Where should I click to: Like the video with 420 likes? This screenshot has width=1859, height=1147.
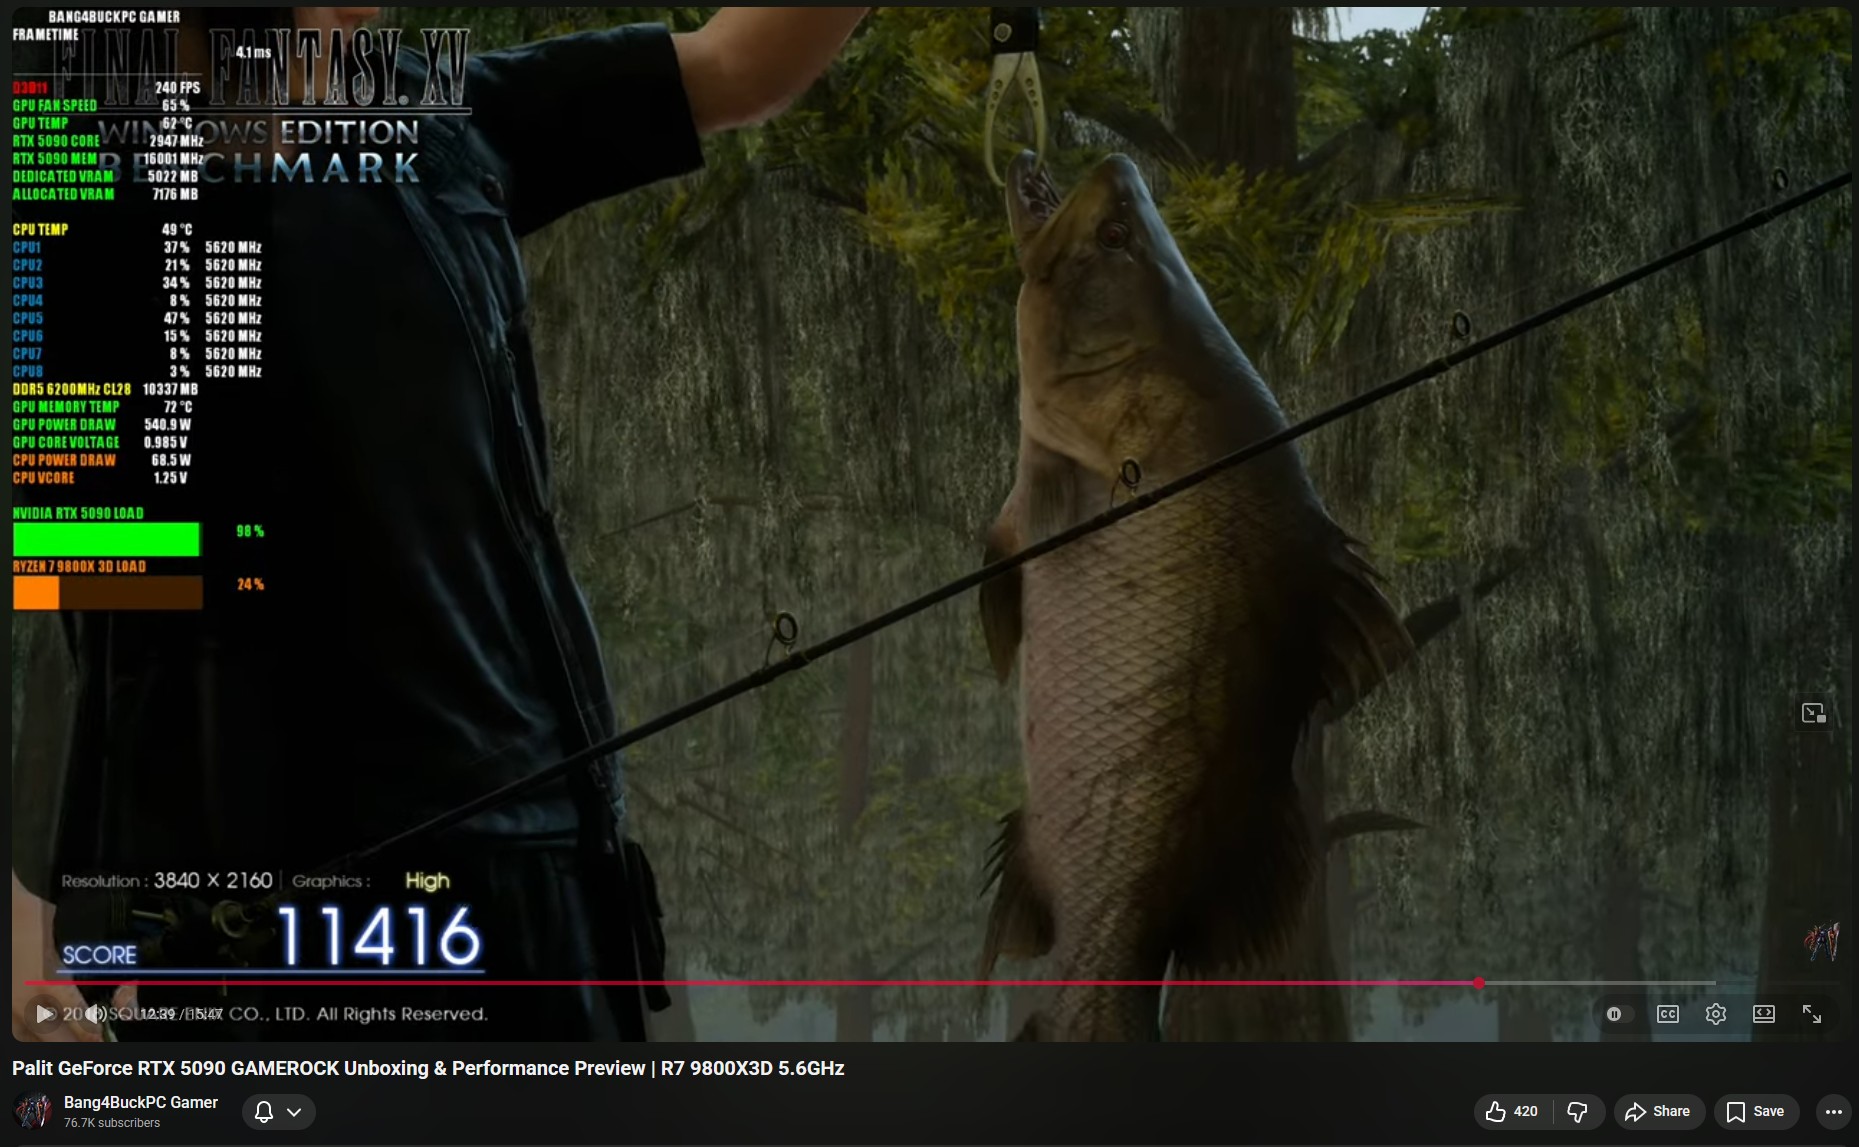[x=1511, y=1112]
